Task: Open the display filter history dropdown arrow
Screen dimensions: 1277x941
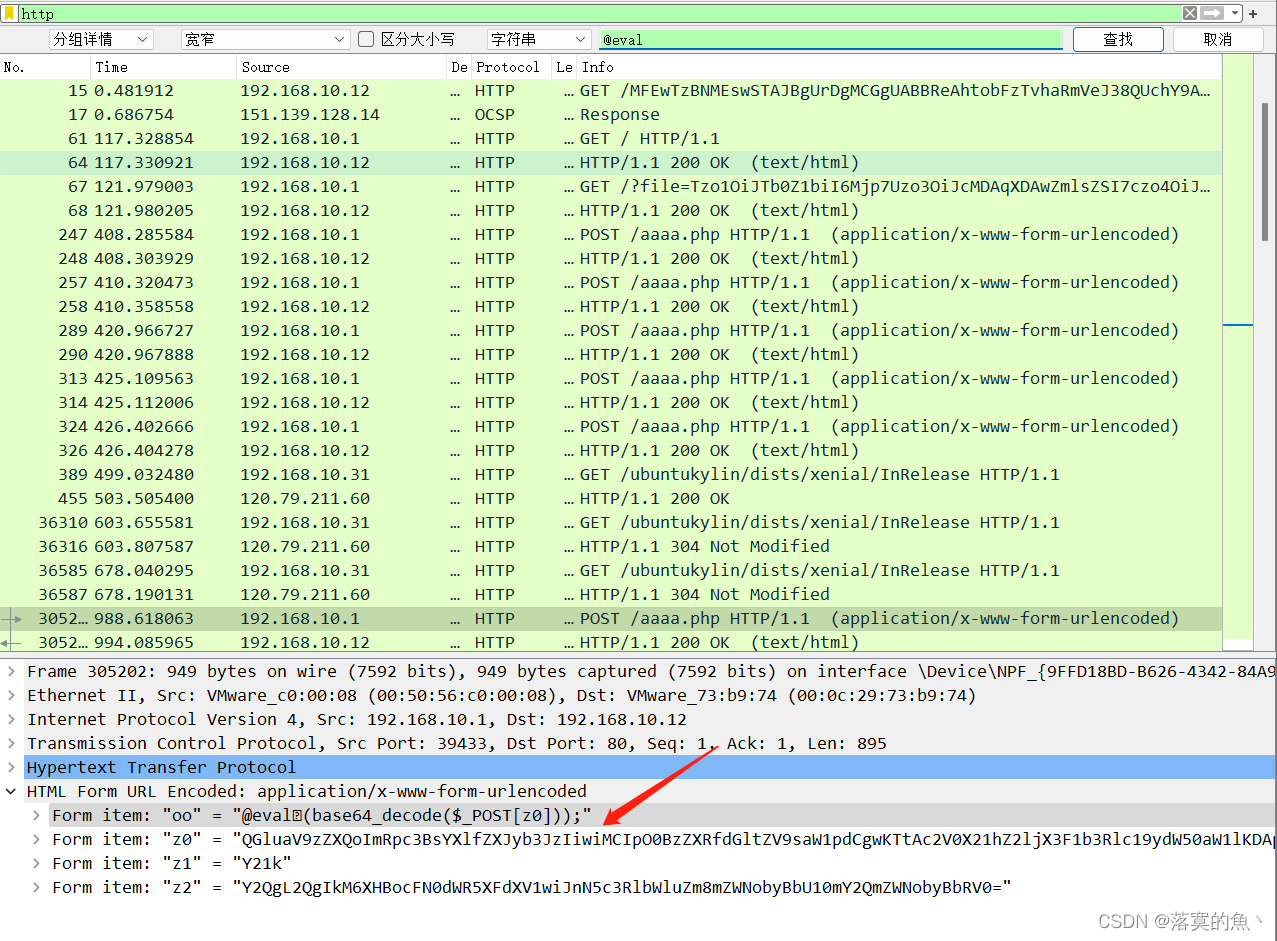Action: click(x=1235, y=14)
